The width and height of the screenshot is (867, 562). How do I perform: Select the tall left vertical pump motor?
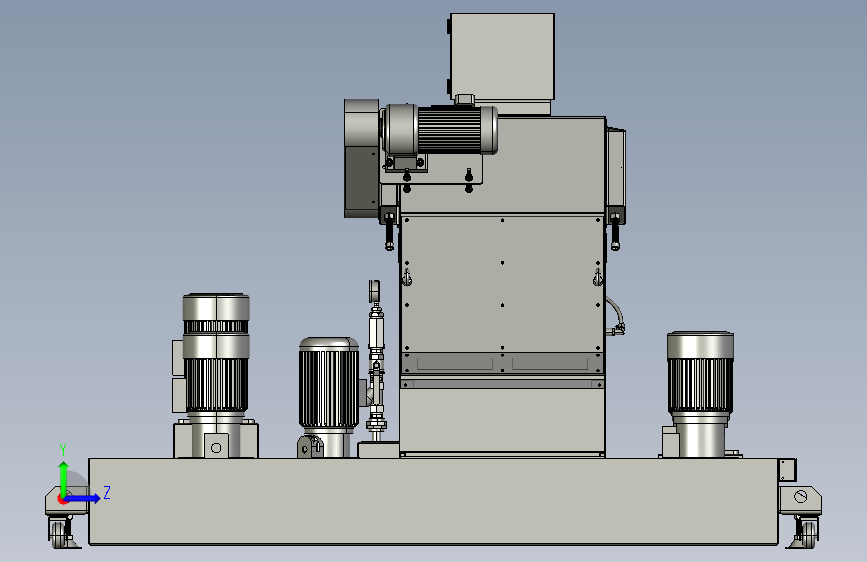(x=216, y=354)
